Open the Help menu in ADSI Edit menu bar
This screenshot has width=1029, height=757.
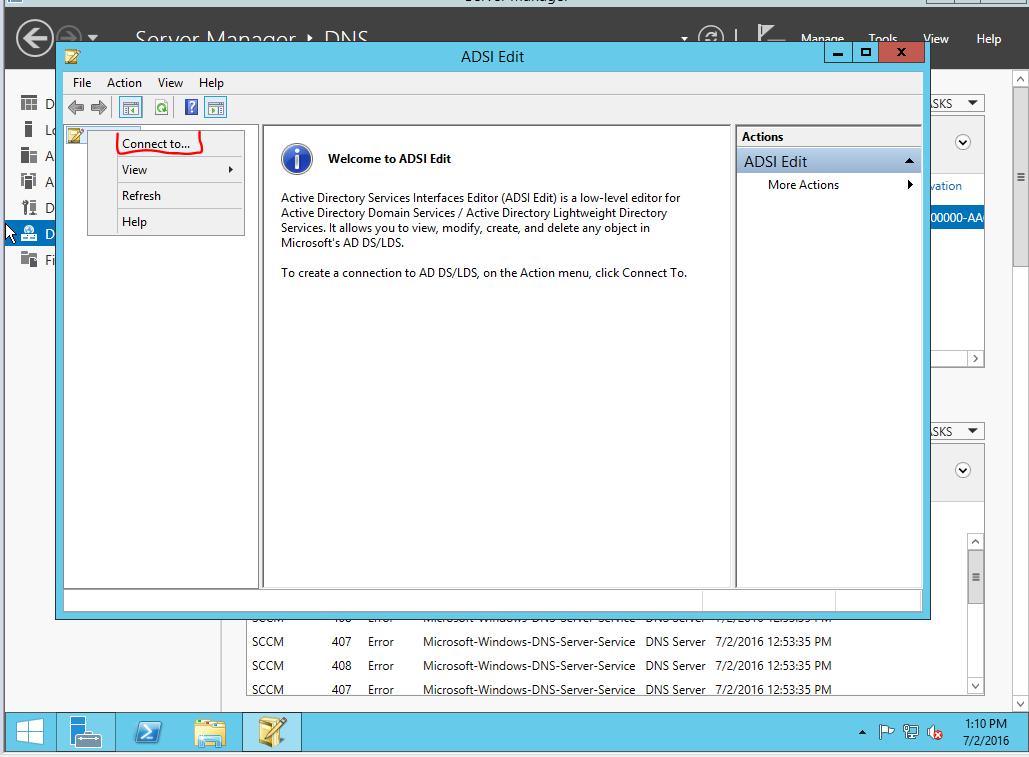coord(211,83)
